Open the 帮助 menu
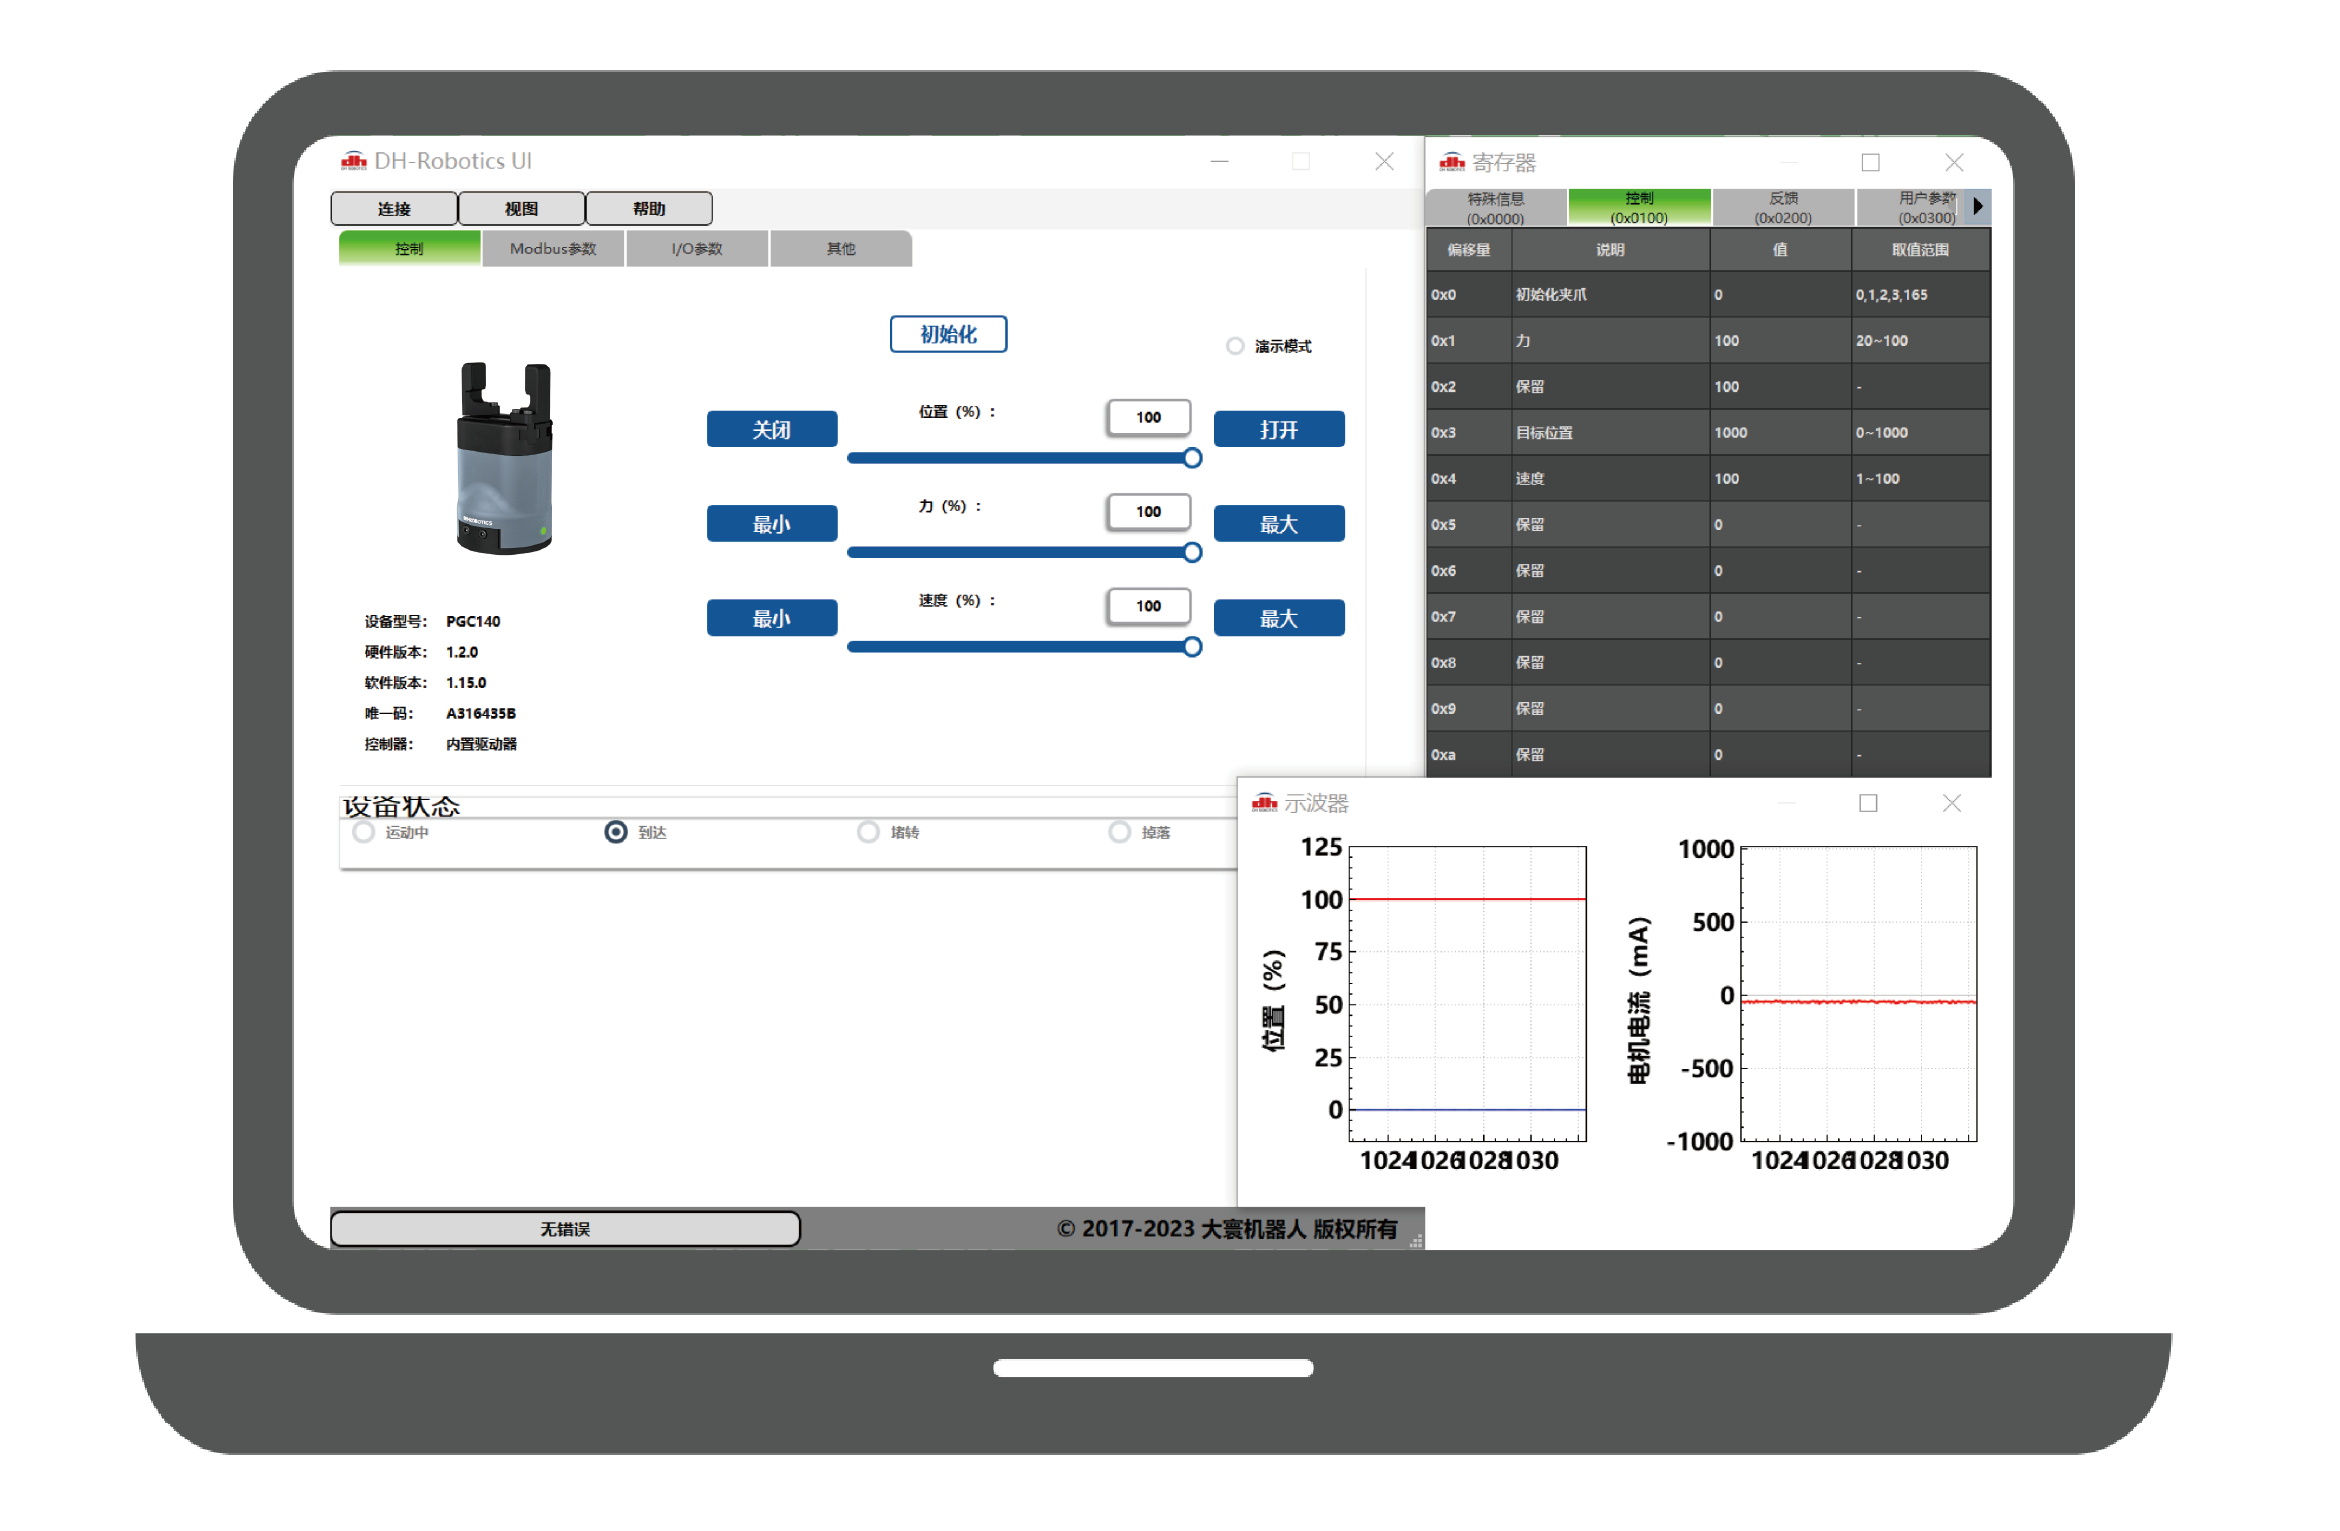This screenshot has height=1531, width=2340. tap(648, 209)
